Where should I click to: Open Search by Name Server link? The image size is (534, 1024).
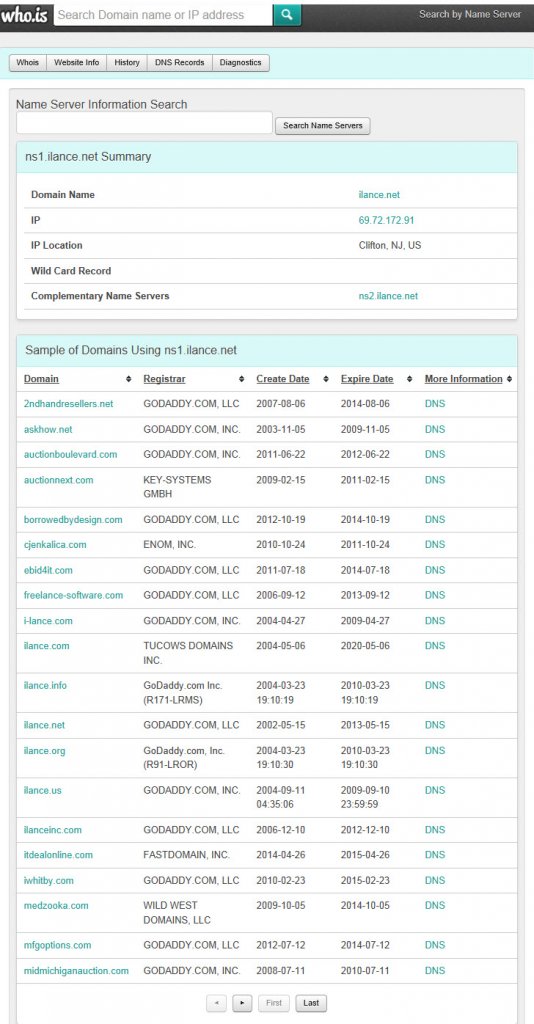click(470, 14)
